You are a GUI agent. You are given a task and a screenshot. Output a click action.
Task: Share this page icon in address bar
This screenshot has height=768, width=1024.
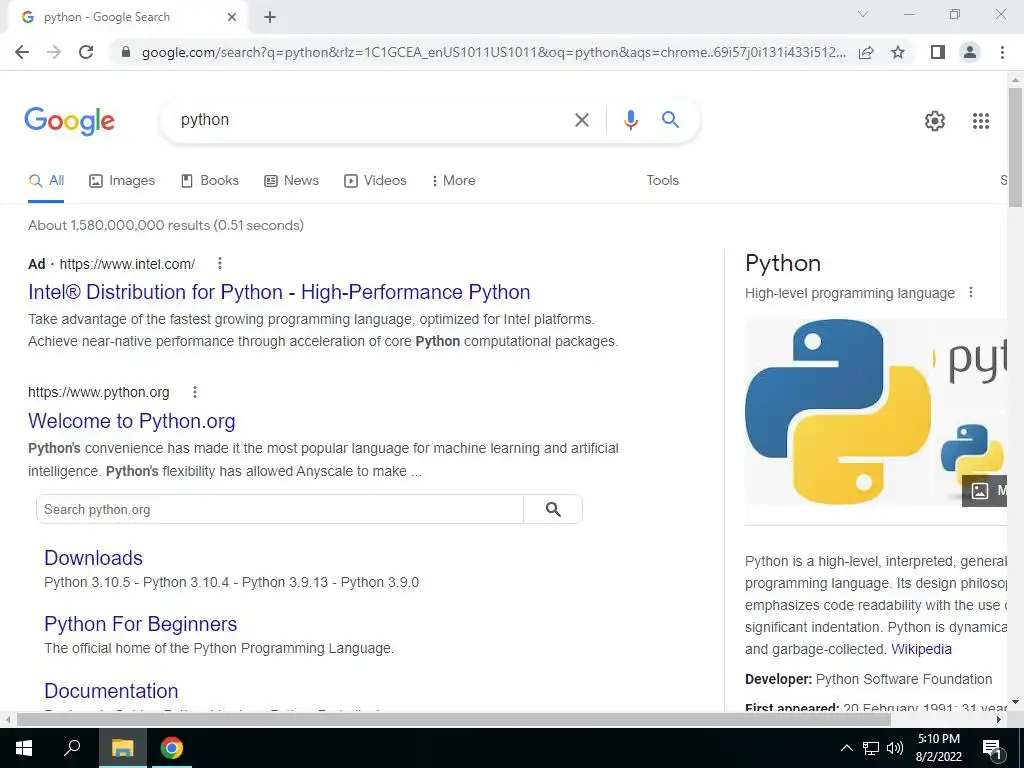[866, 52]
